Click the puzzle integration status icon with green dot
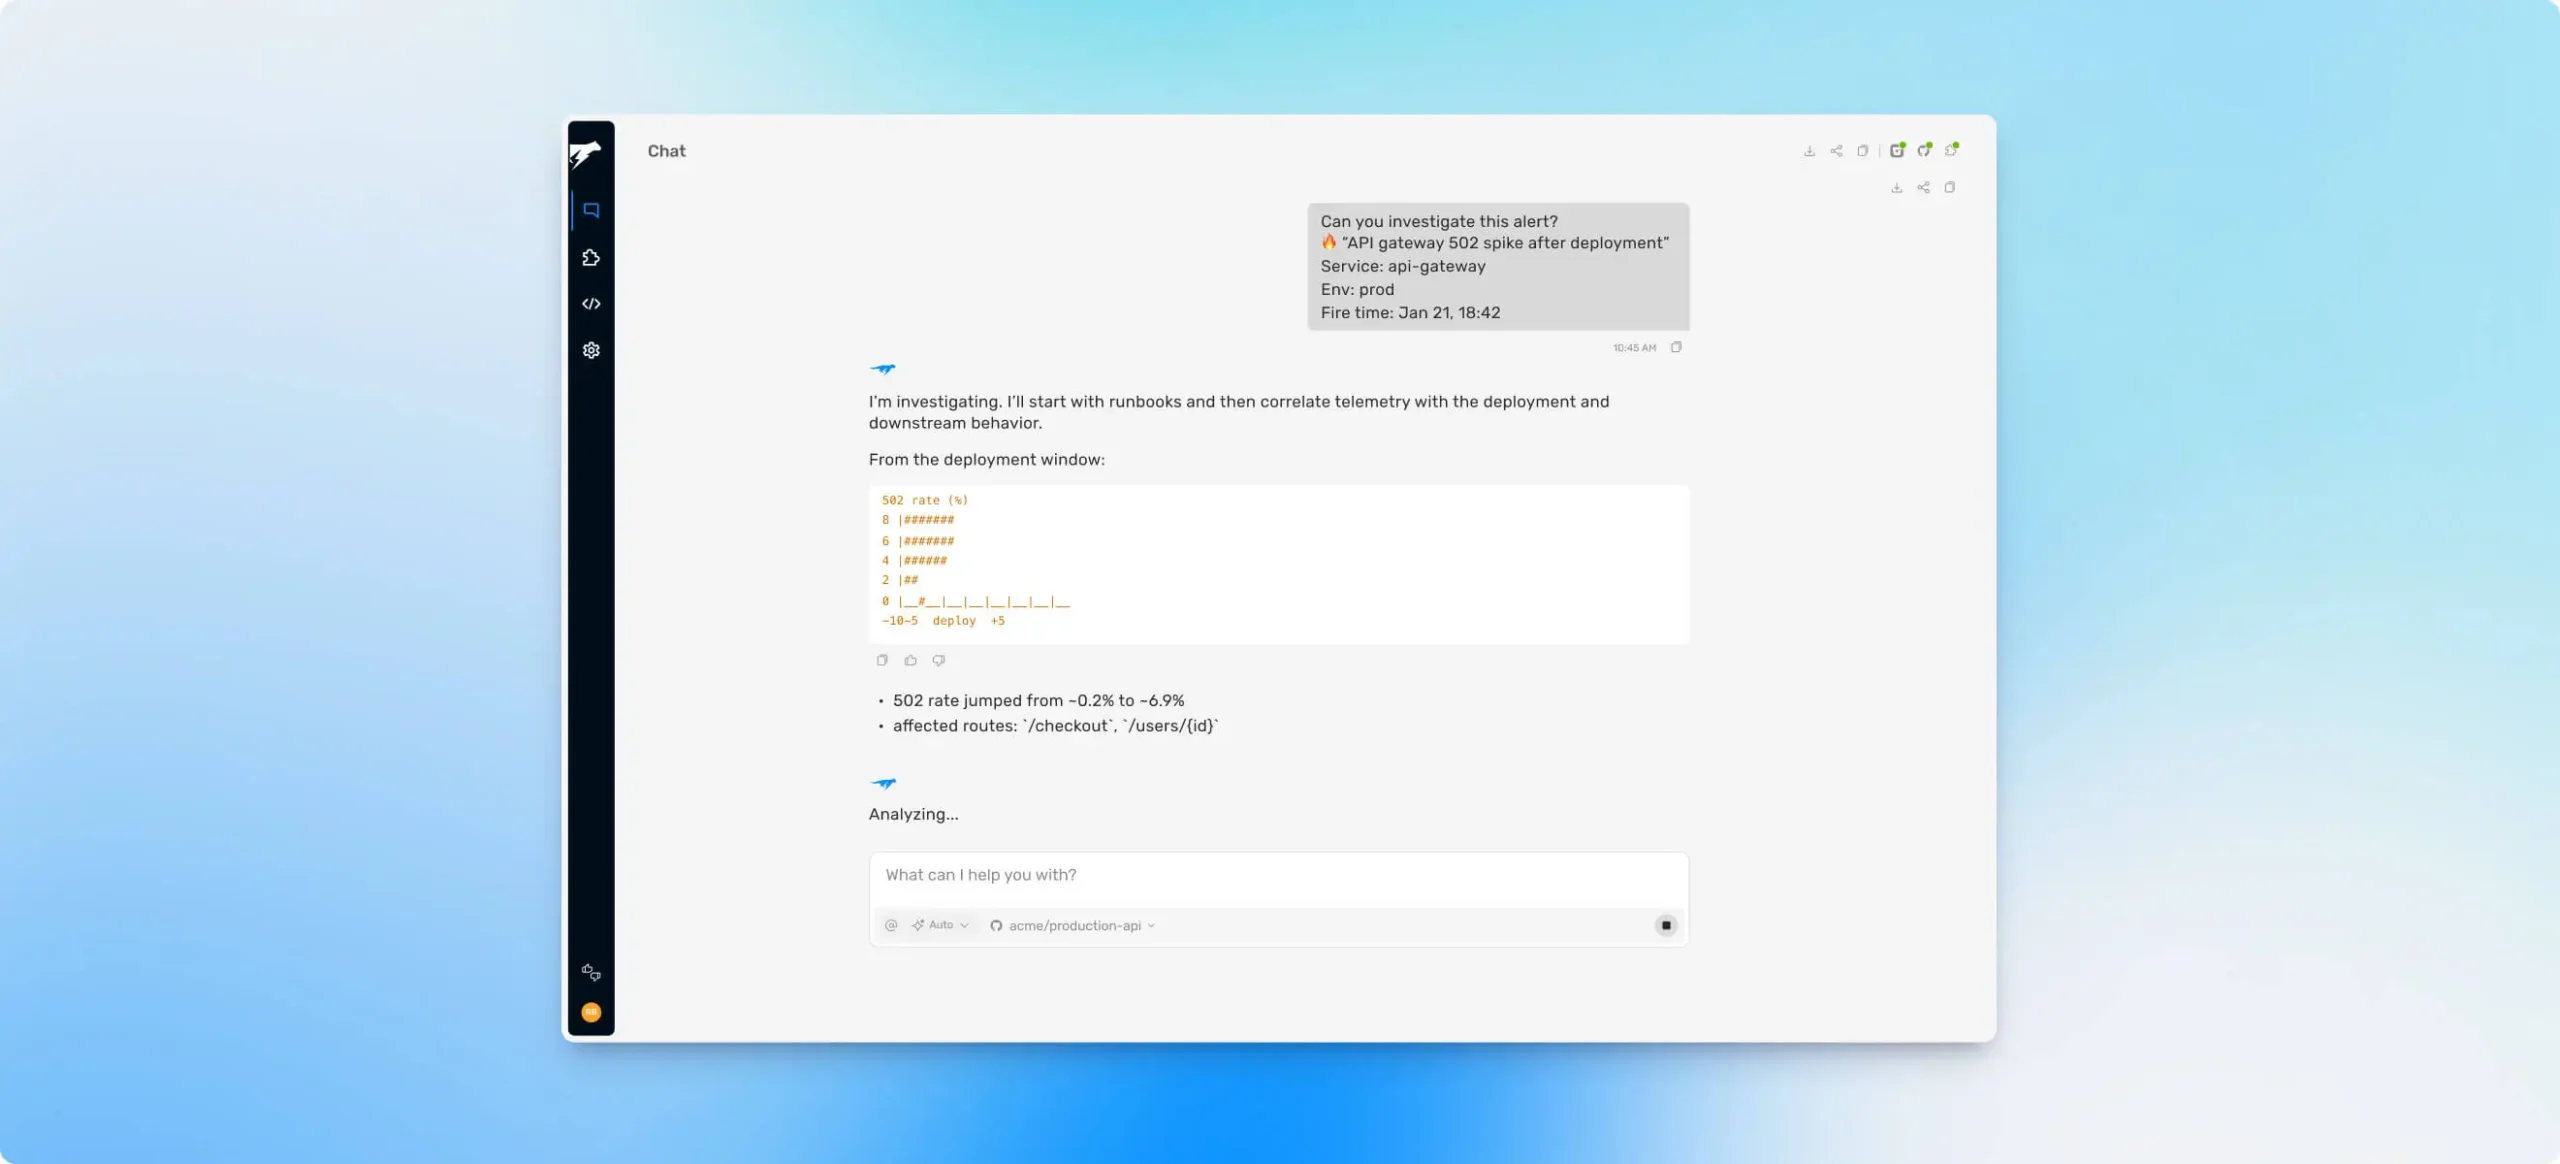Screen dimensions: 2560x1164 [x=1950, y=151]
